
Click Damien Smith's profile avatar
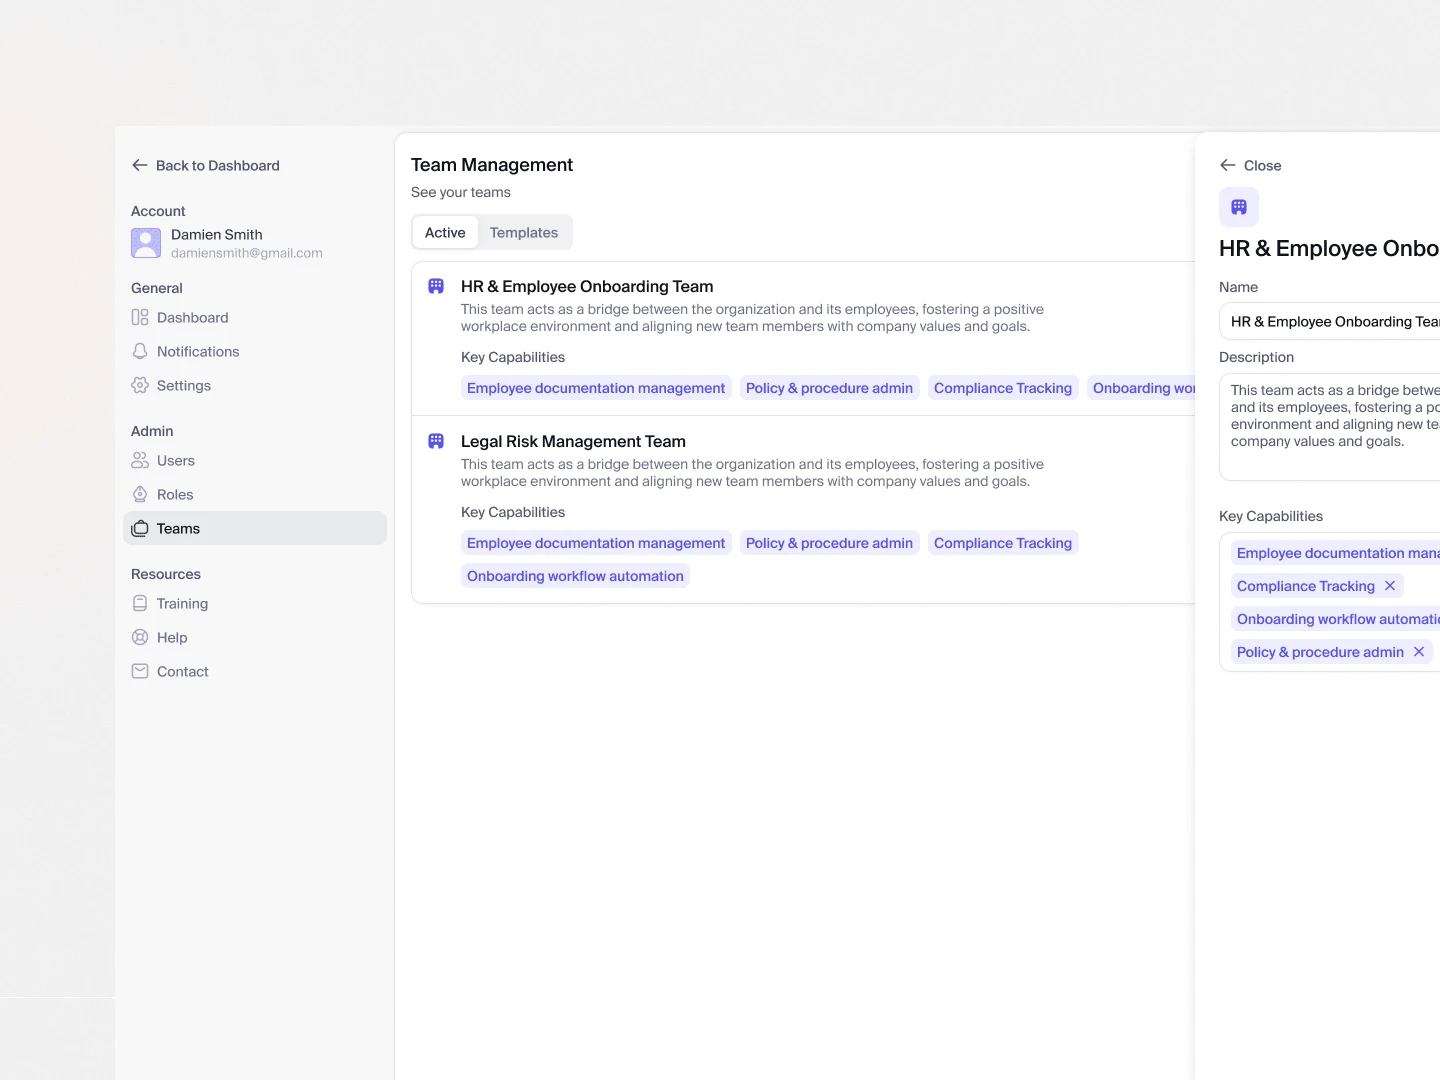tap(146, 243)
